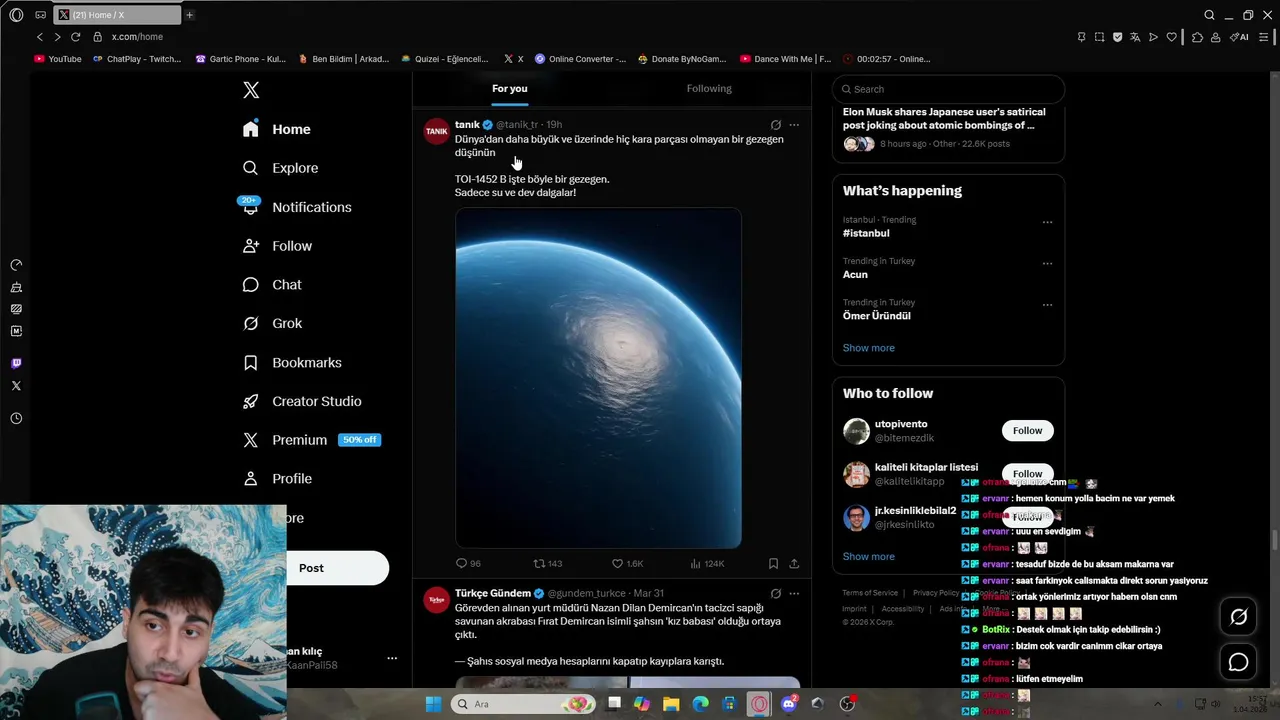The image size is (1280, 720).
Task: Reload the page in browser toolbar
Action: [75, 37]
